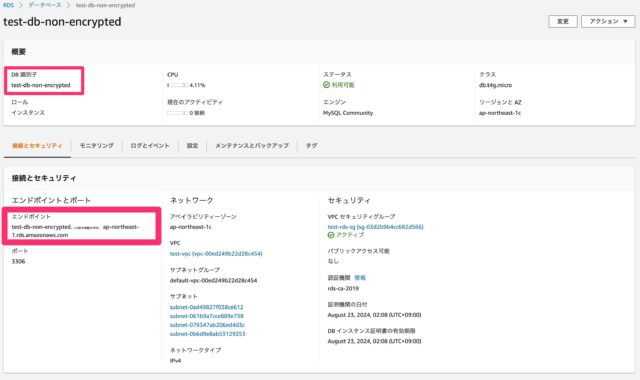
Task: Click the CPU usage progress bar
Action: pos(177,85)
